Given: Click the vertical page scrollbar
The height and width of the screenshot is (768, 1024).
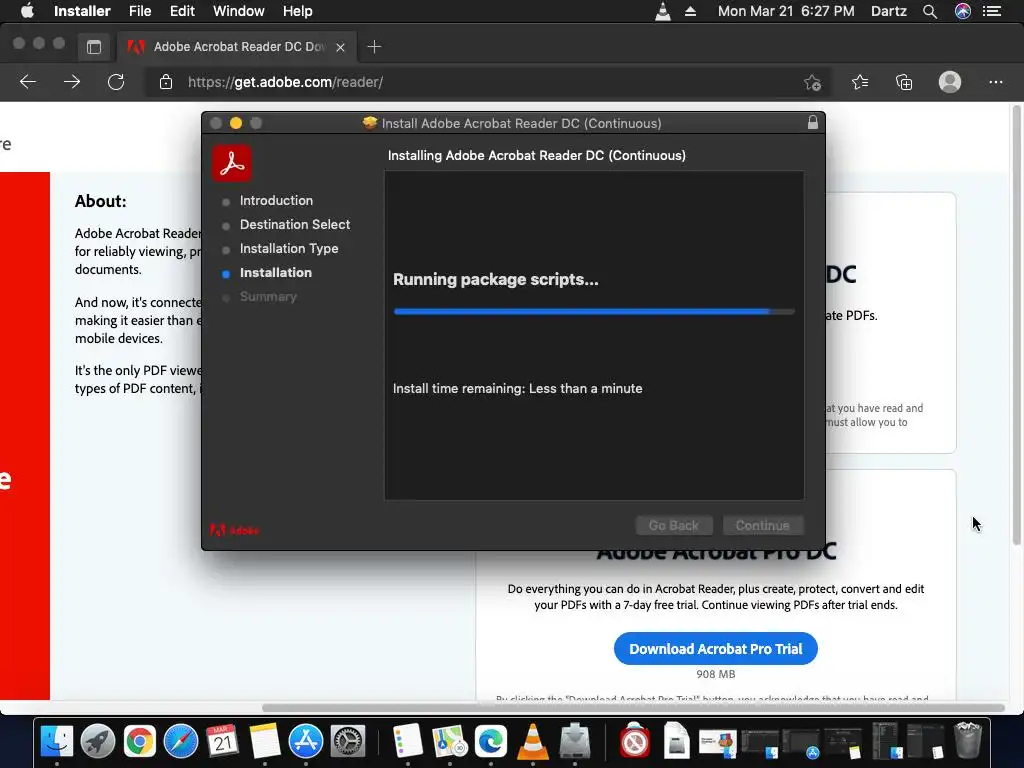Looking at the screenshot, I should 1016,325.
